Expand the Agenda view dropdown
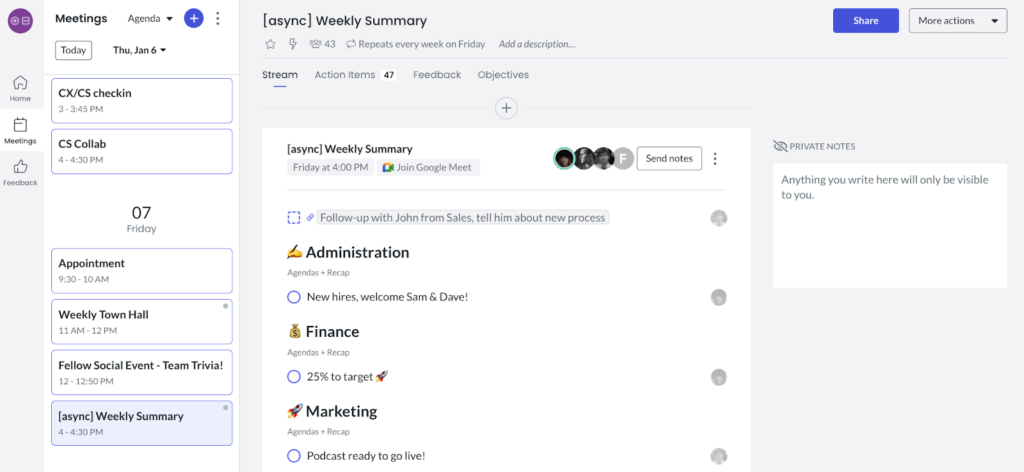The height and width of the screenshot is (472, 1024). pyautogui.click(x=150, y=19)
